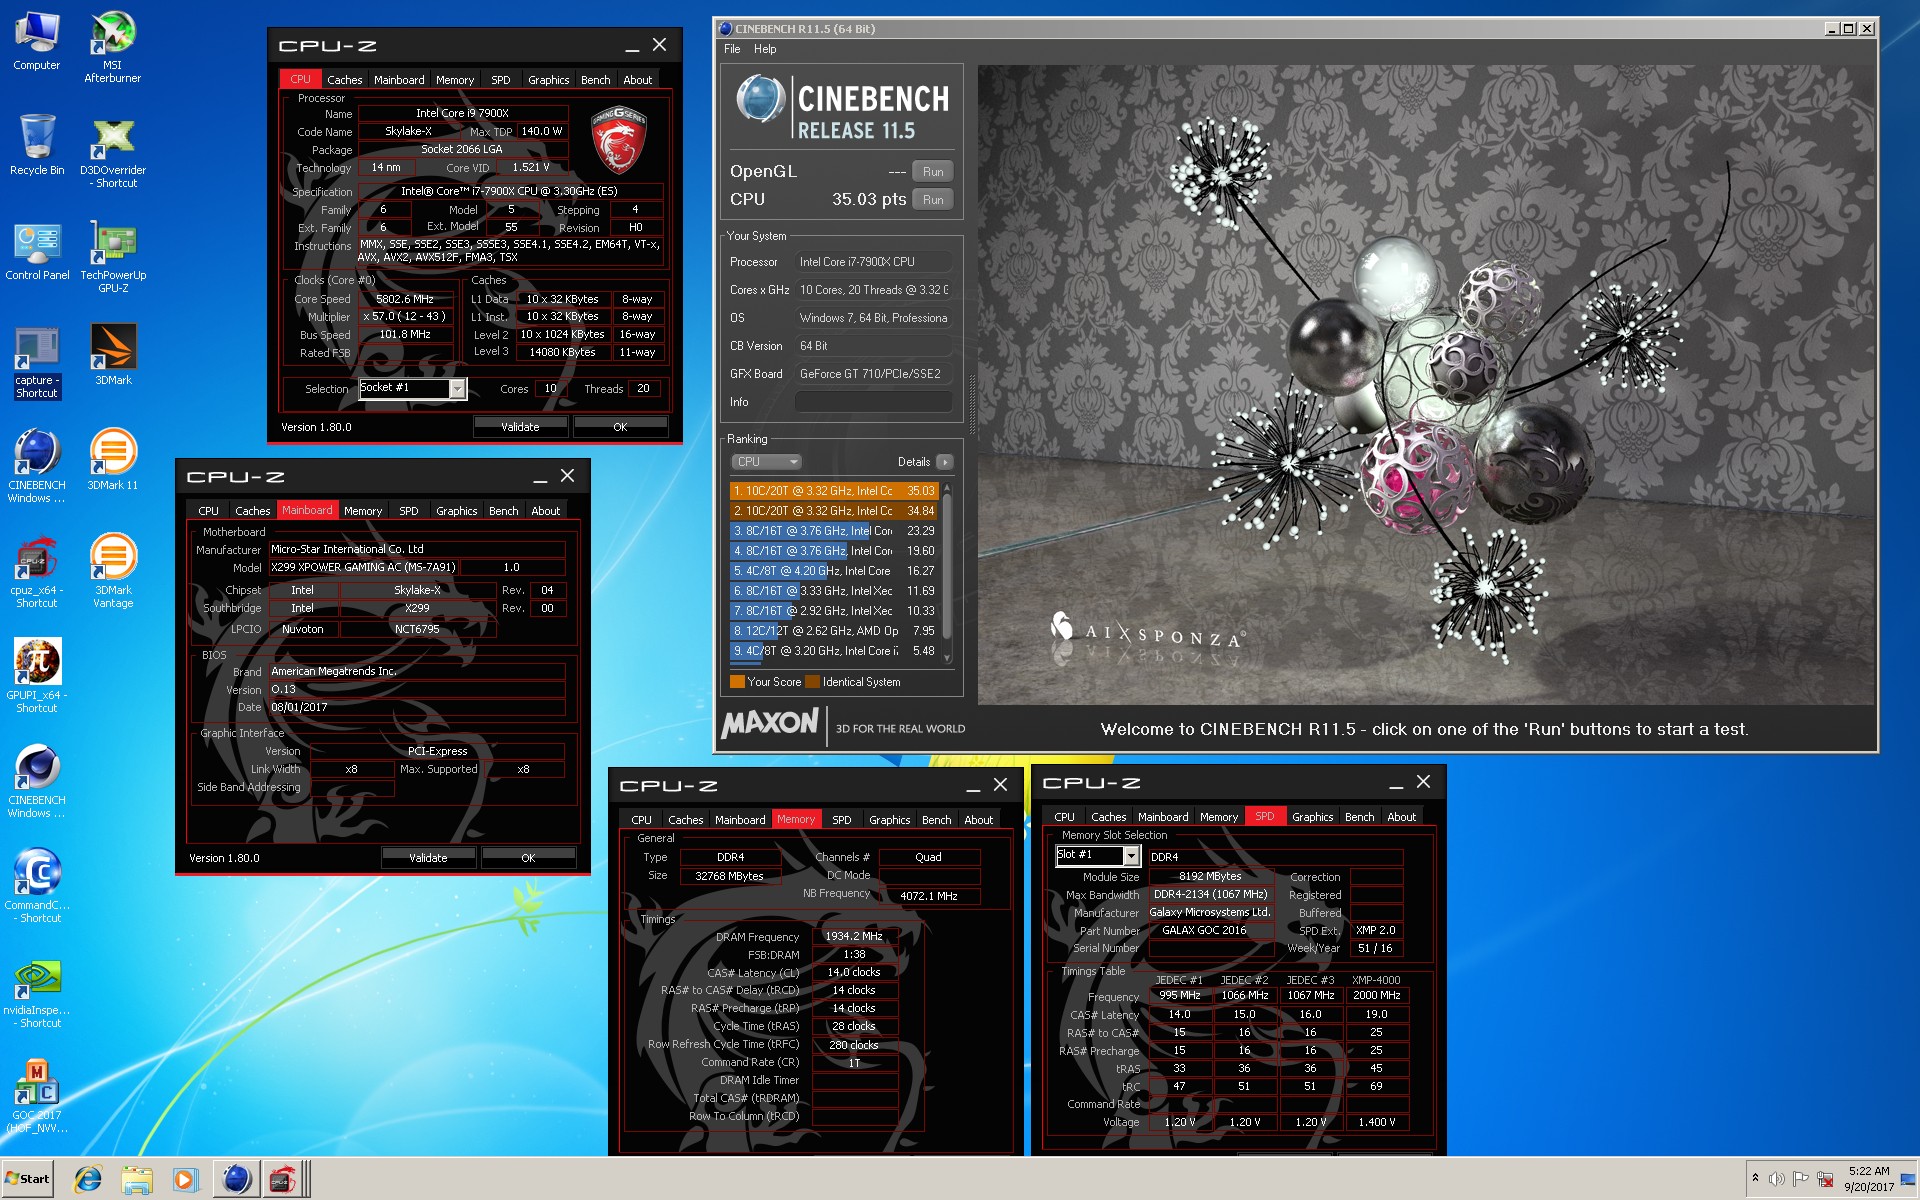Launch CommandC shortcut desktop icon
This screenshot has height=1200, width=1920.
(37, 887)
